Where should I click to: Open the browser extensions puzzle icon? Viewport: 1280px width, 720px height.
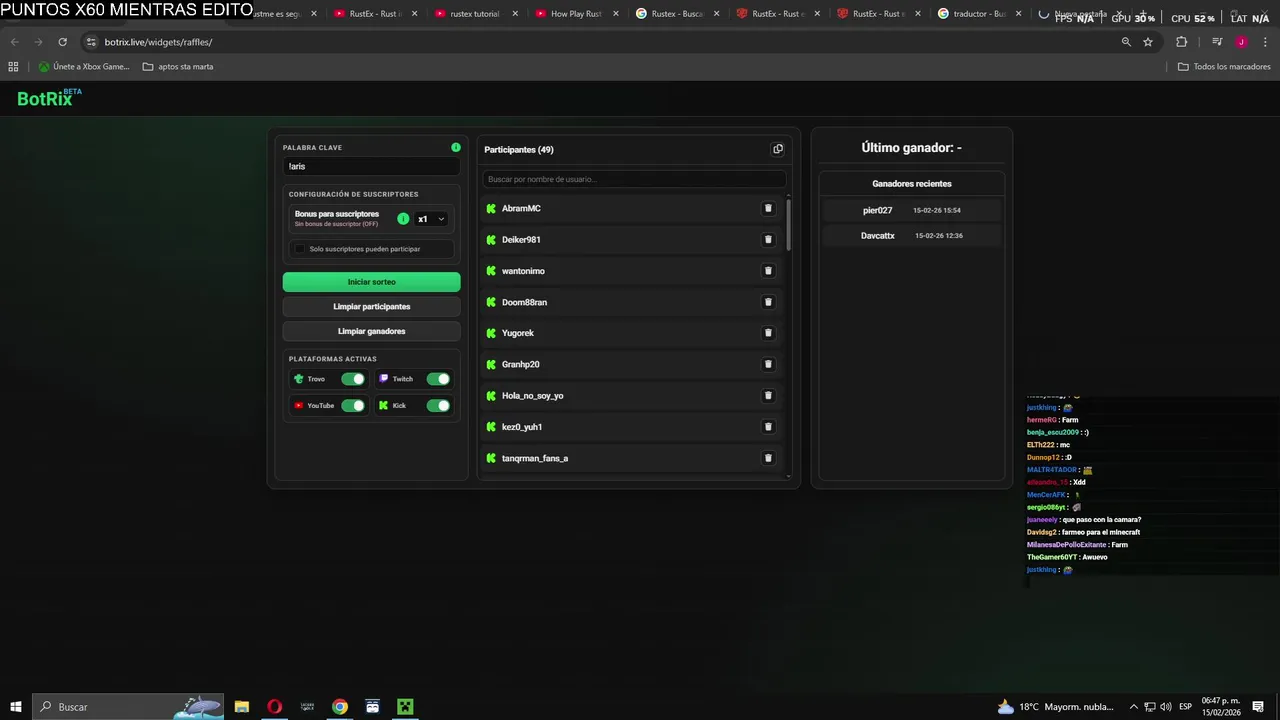click(1181, 42)
